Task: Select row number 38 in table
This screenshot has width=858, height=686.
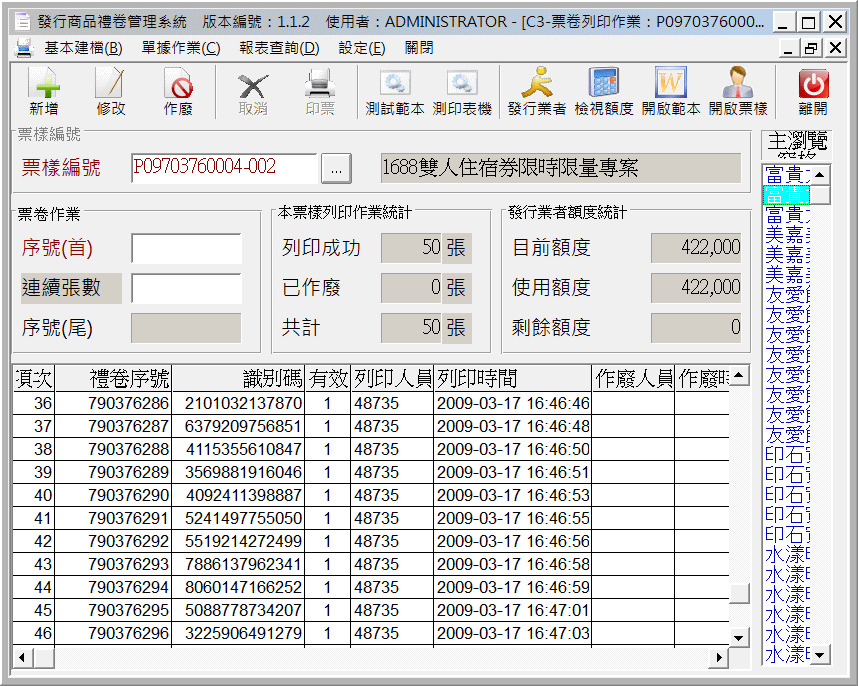Action: click(x=34, y=450)
